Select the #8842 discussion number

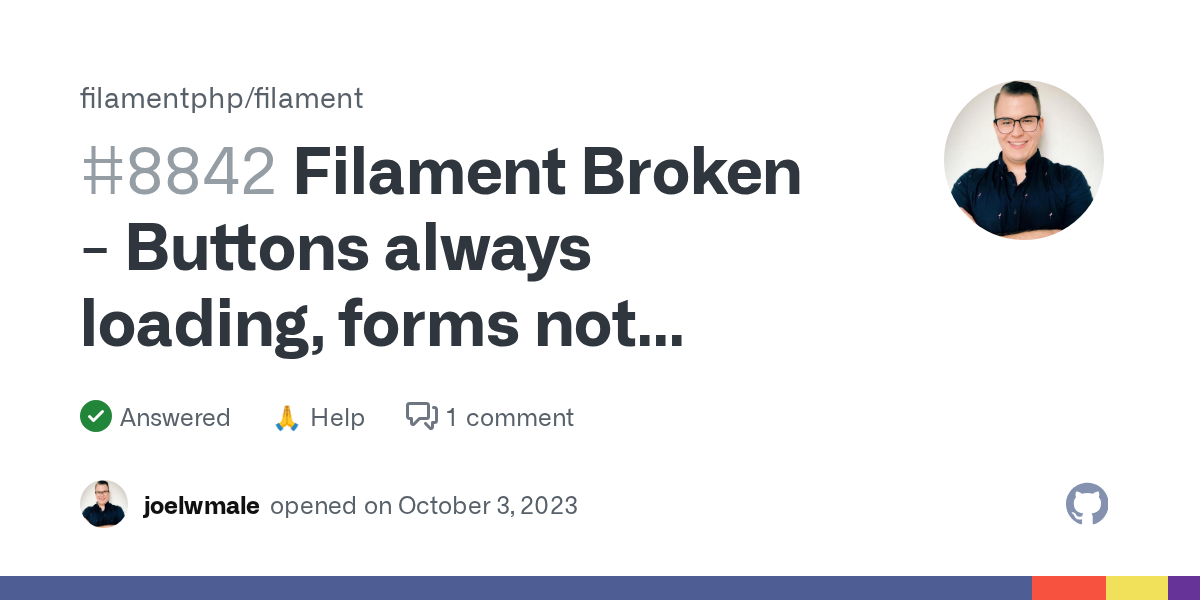click(x=178, y=172)
